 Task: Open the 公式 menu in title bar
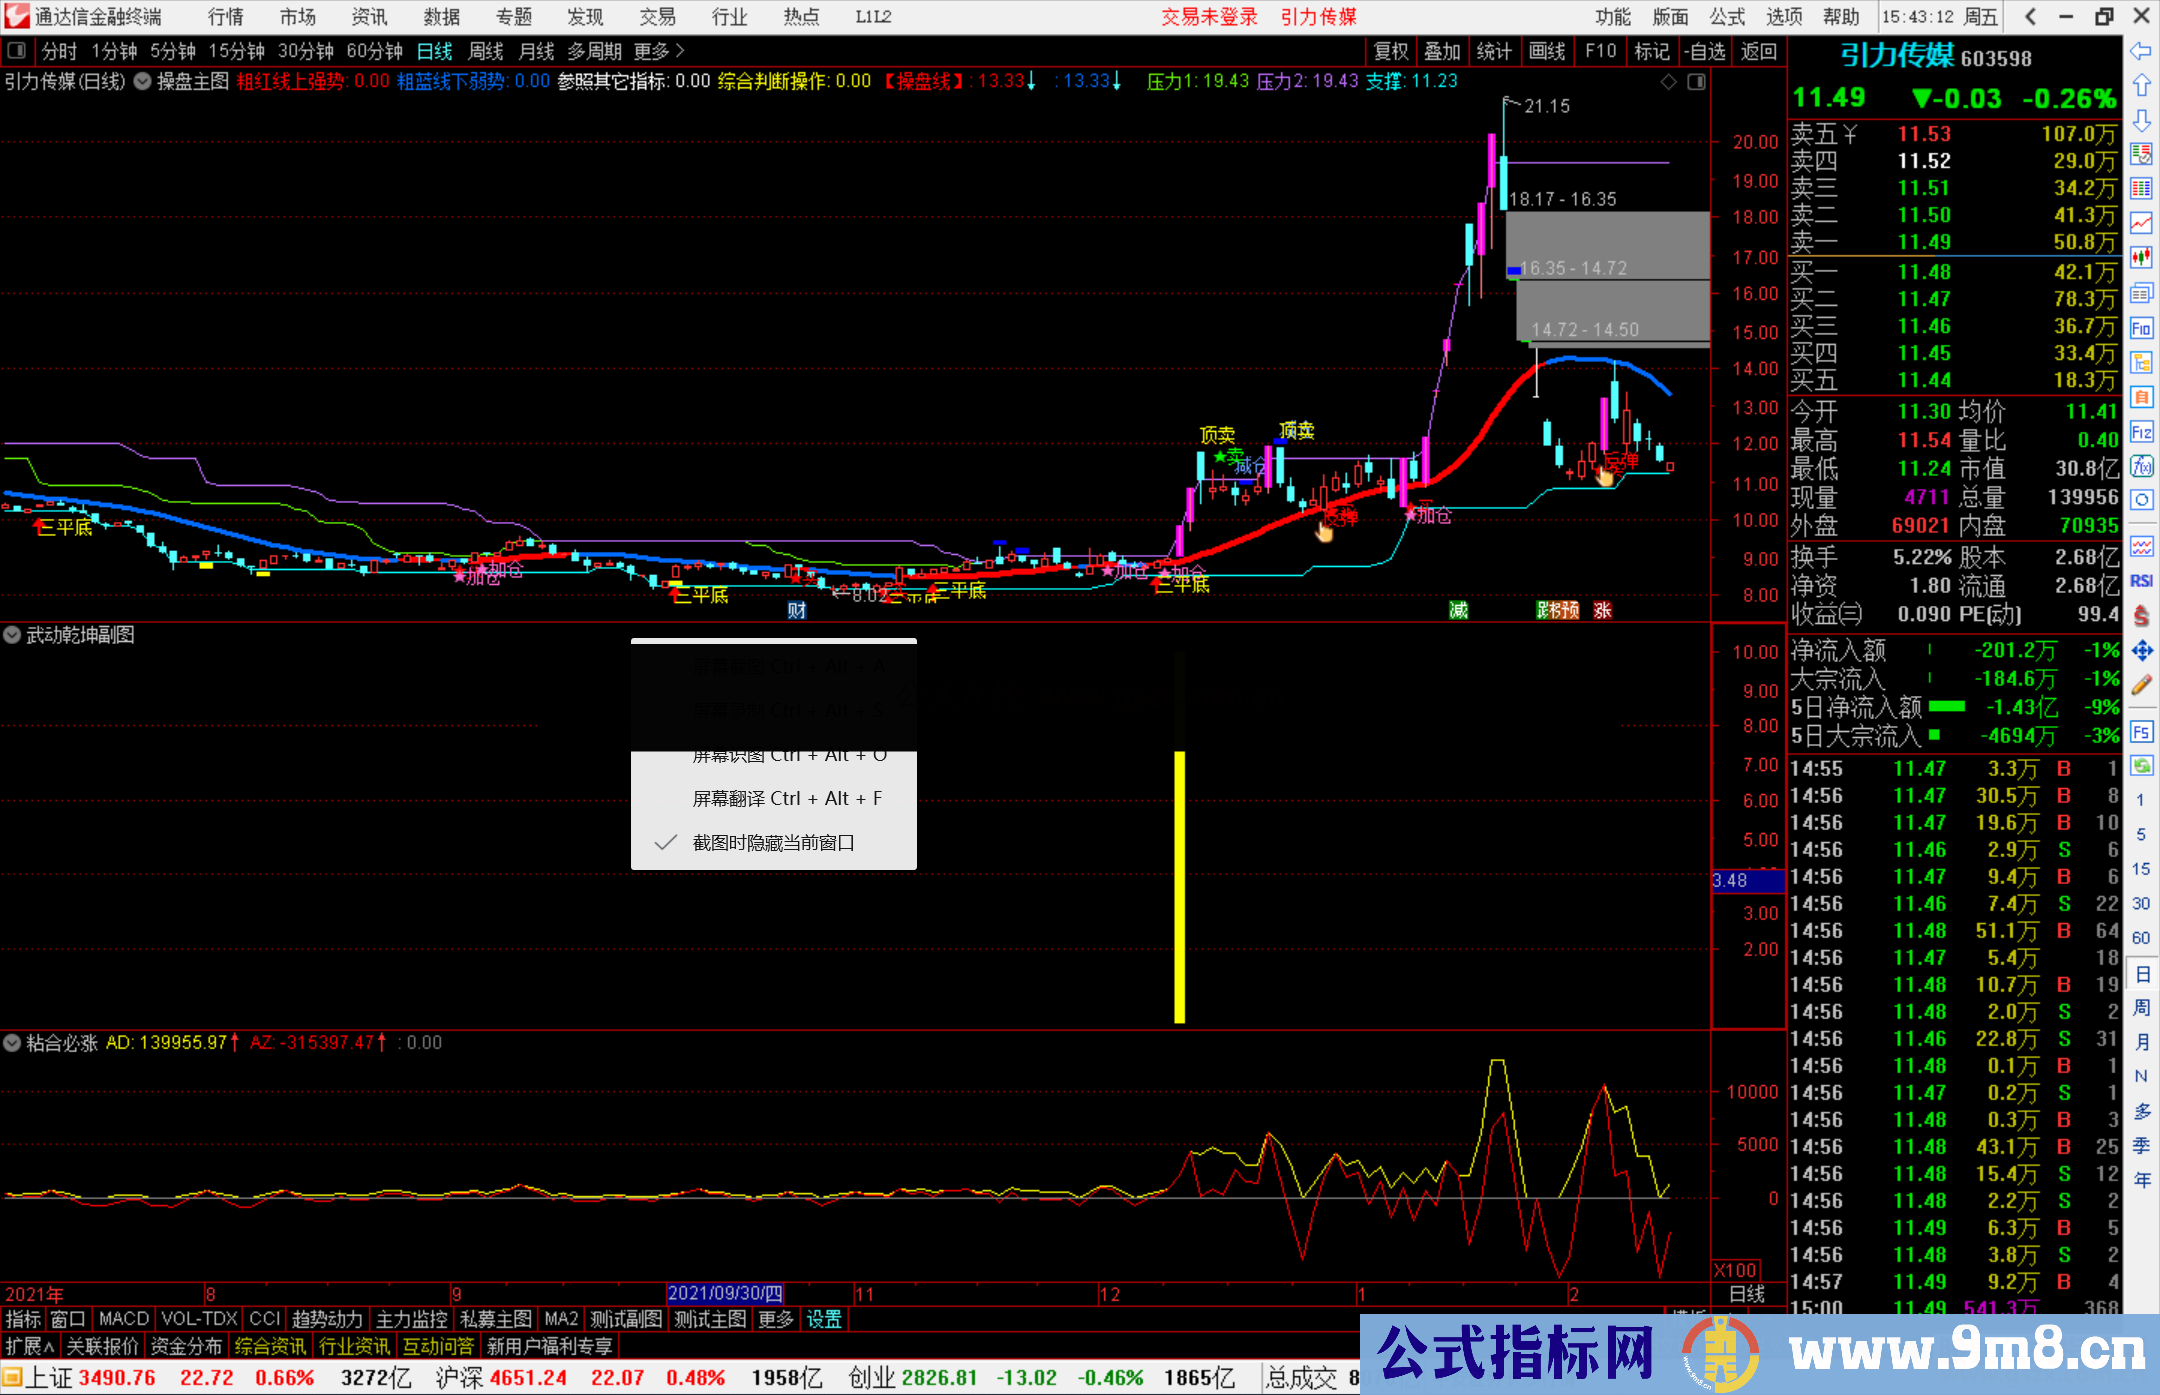pyautogui.click(x=1726, y=17)
